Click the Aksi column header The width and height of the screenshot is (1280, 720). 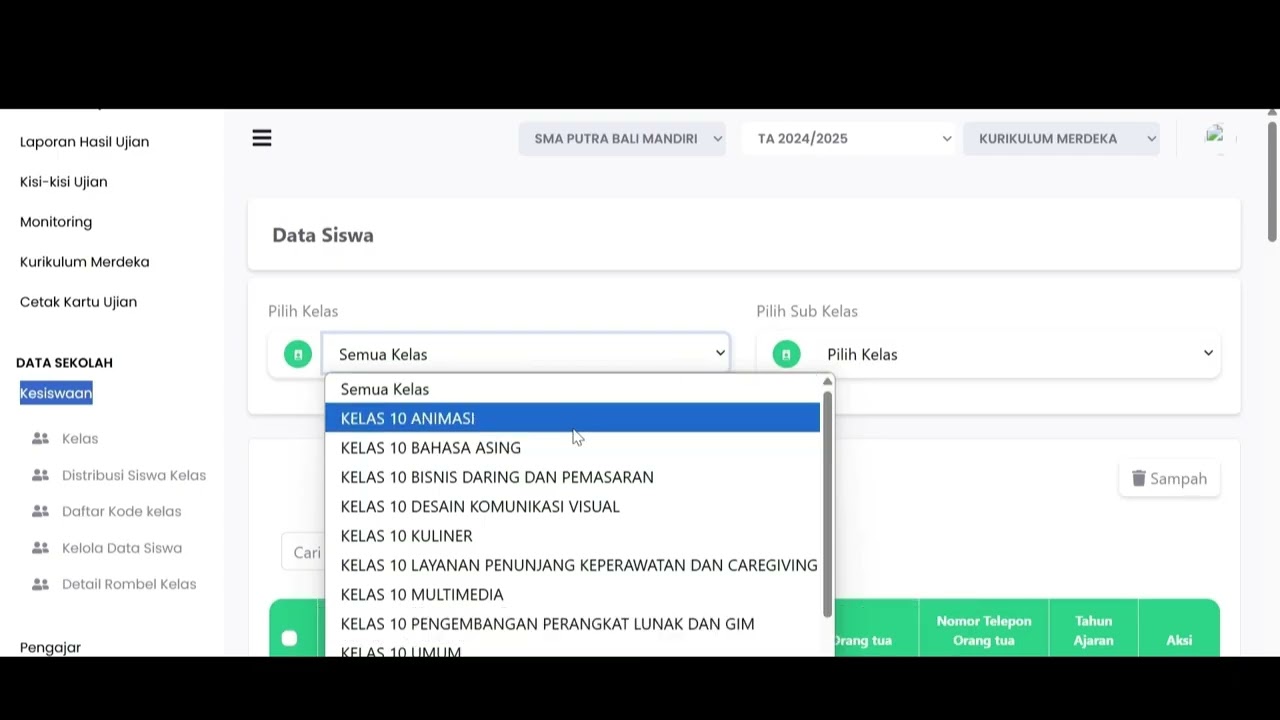[1179, 640]
